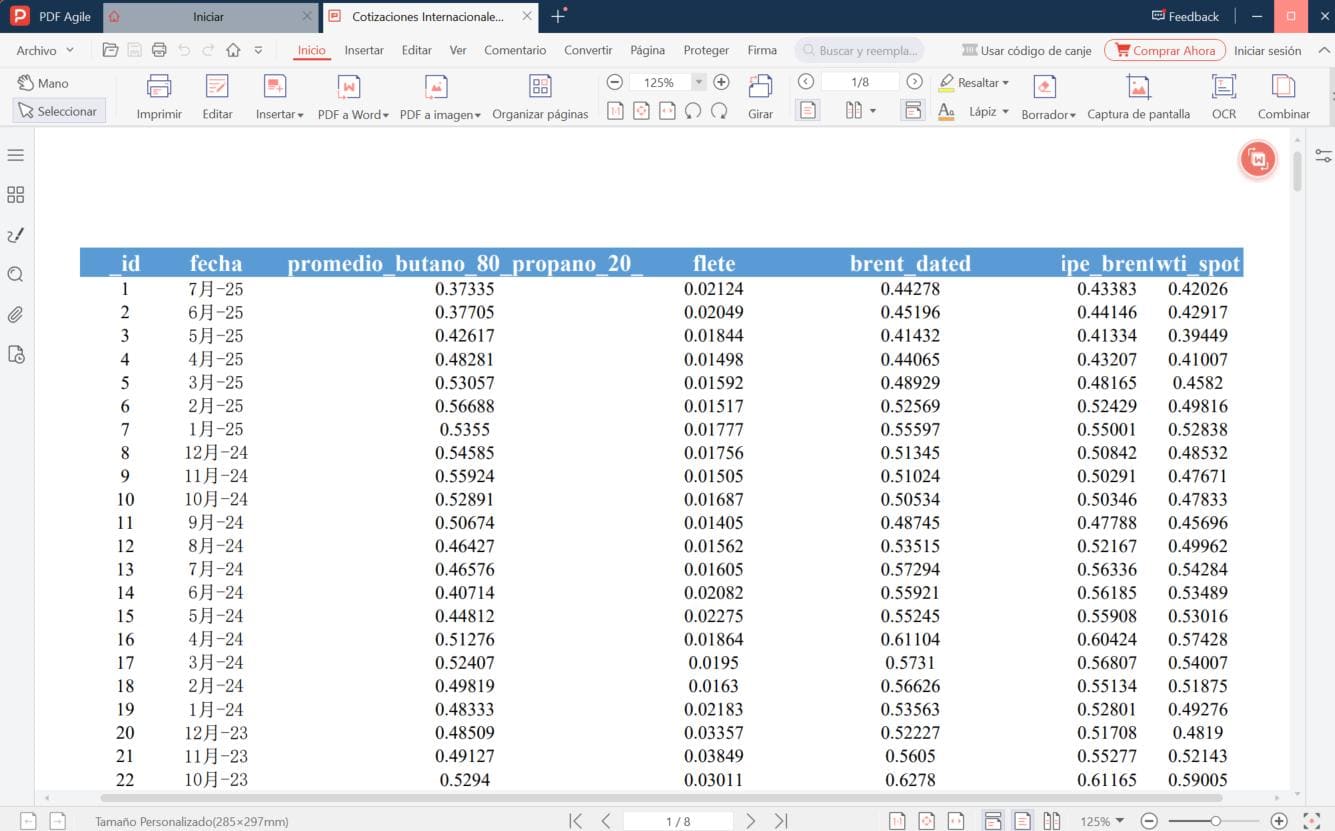
Task: Click the Comprar Ahora button
Action: click(x=1165, y=50)
